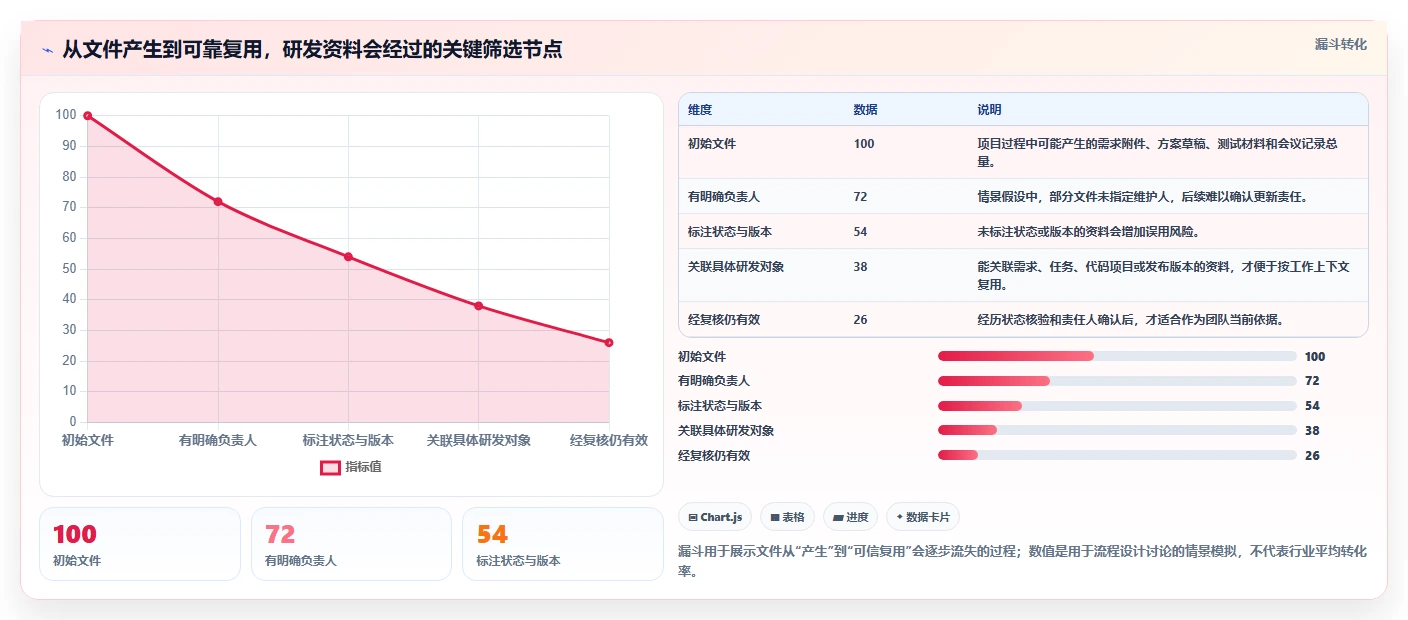This screenshot has width=1408, height=620.
Task: Click the 有明确负责人 progress bar
Action: (1117, 381)
